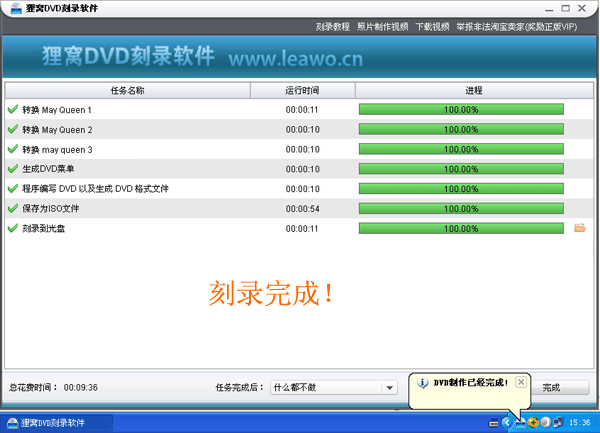Open the 任务完成后 dropdown showing 什么都不做

point(334,387)
